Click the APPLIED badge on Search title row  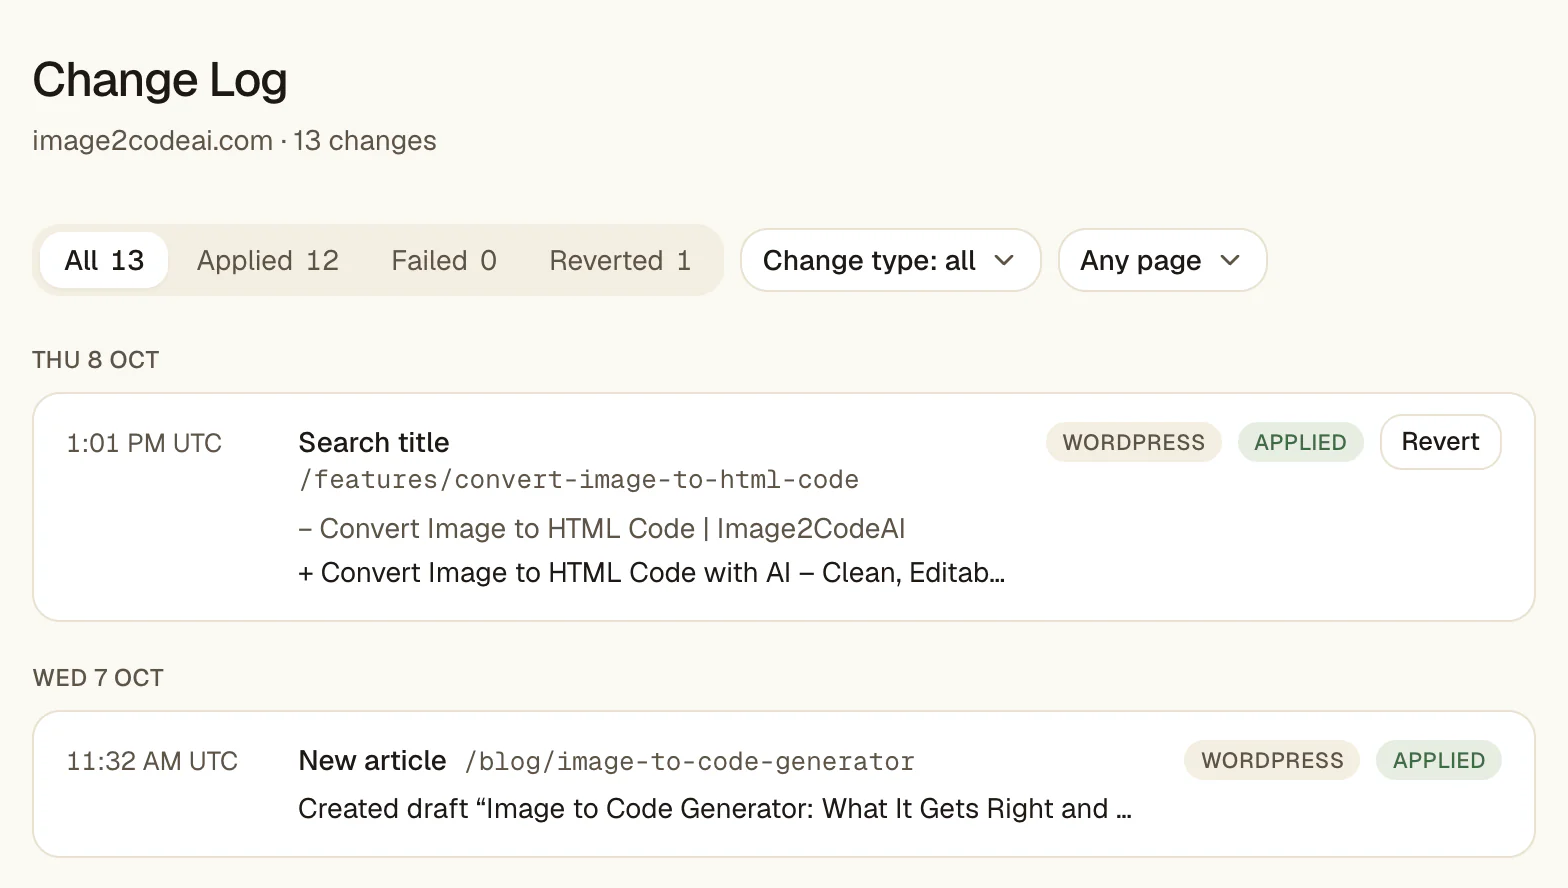pyautogui.click(x=1300, y=442)
